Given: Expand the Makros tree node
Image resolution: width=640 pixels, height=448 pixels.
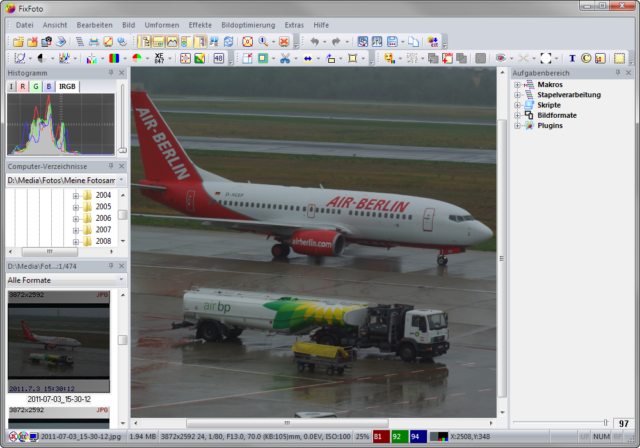Looking at the screenshot, I should [517, 85].
